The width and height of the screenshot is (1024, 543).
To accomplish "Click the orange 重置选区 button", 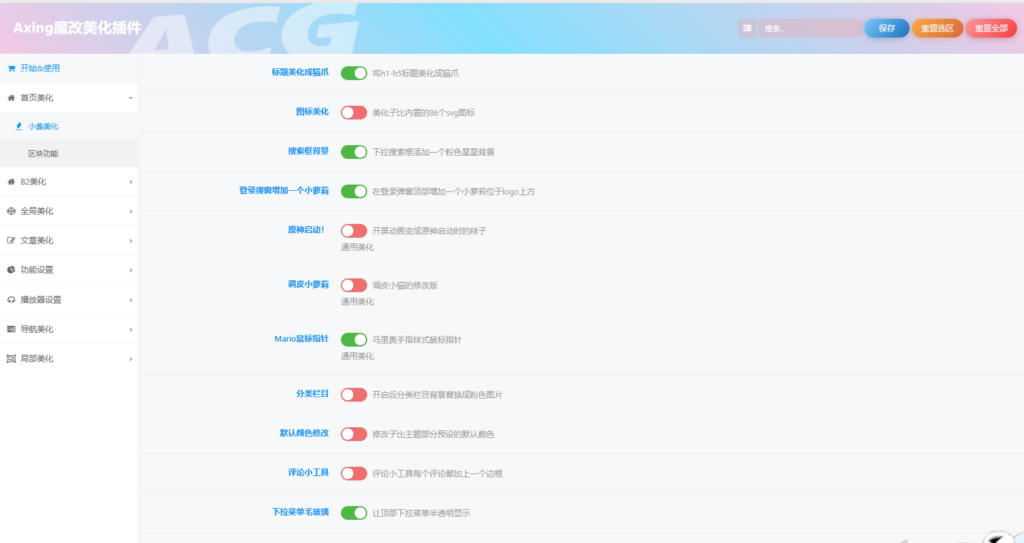I will [x=937, y=29].
